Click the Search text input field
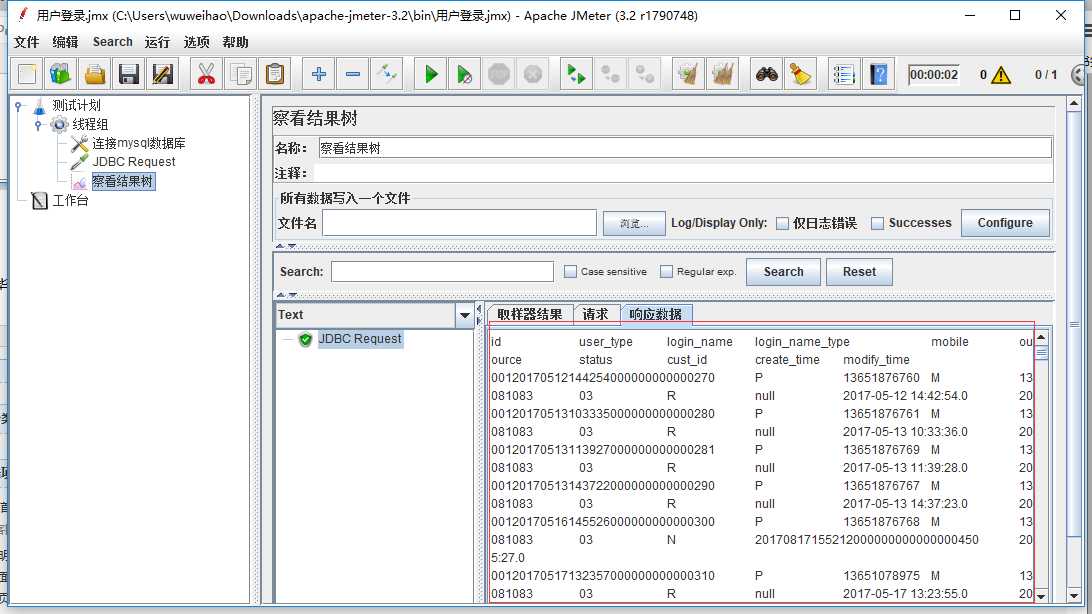The height and width of the screenshot is (614, 1092). [442, 271]
